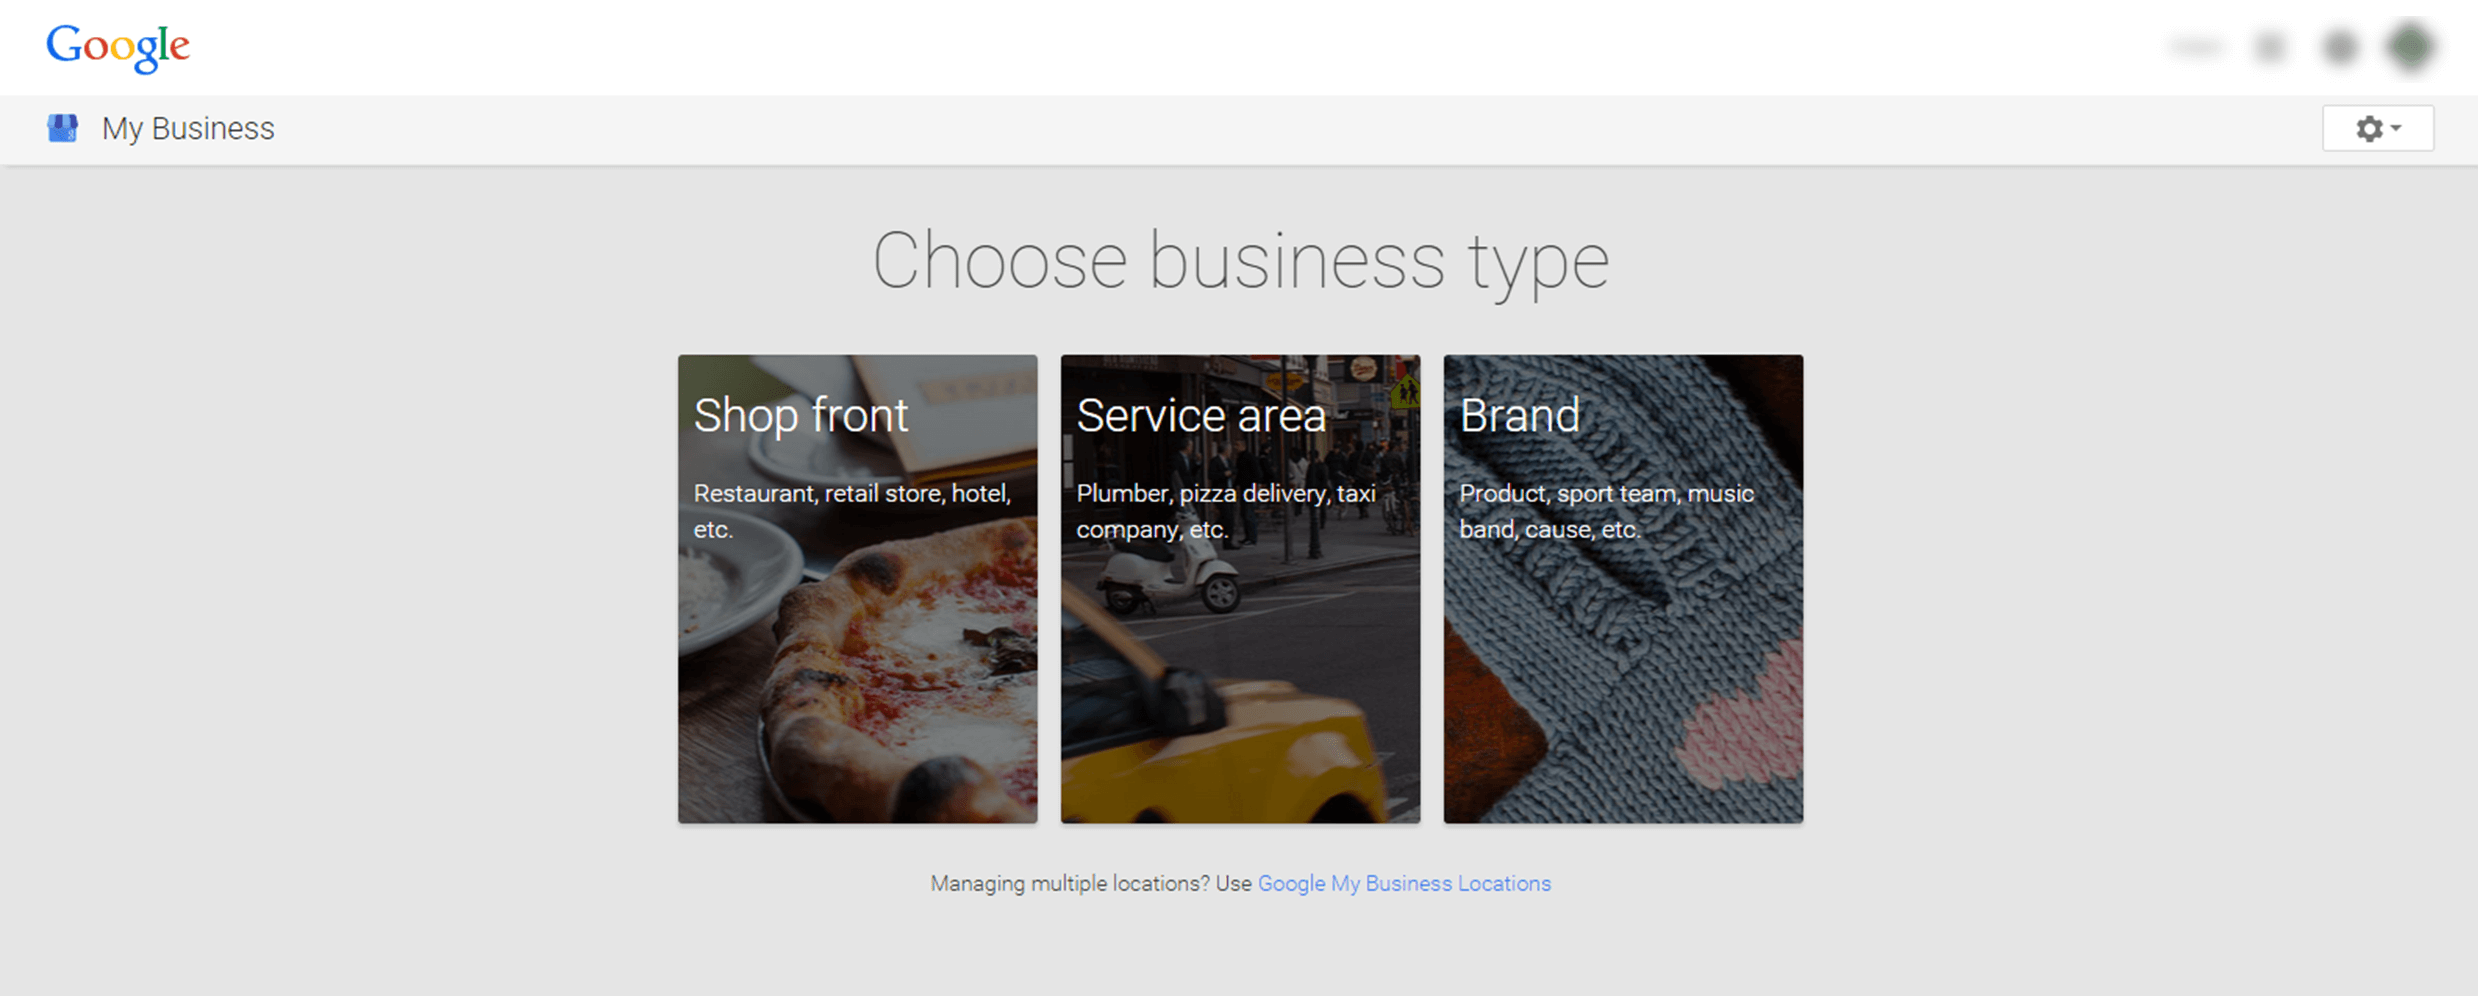Click the "Service area" card title
This screenshot has width=2478, height=996.
pyautogui.click(x=1200, y=415)
